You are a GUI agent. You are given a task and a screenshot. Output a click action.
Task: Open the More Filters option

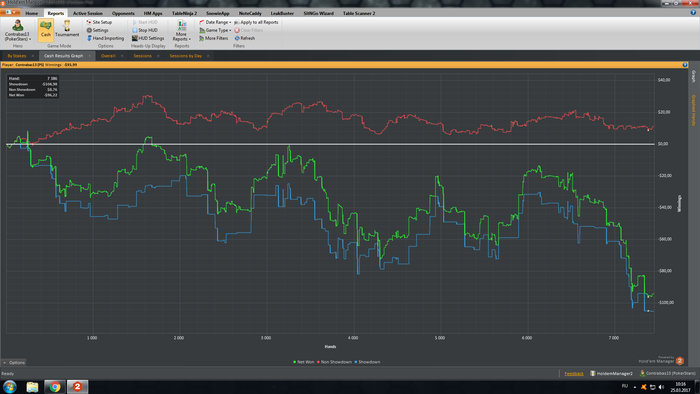(213, 38)
